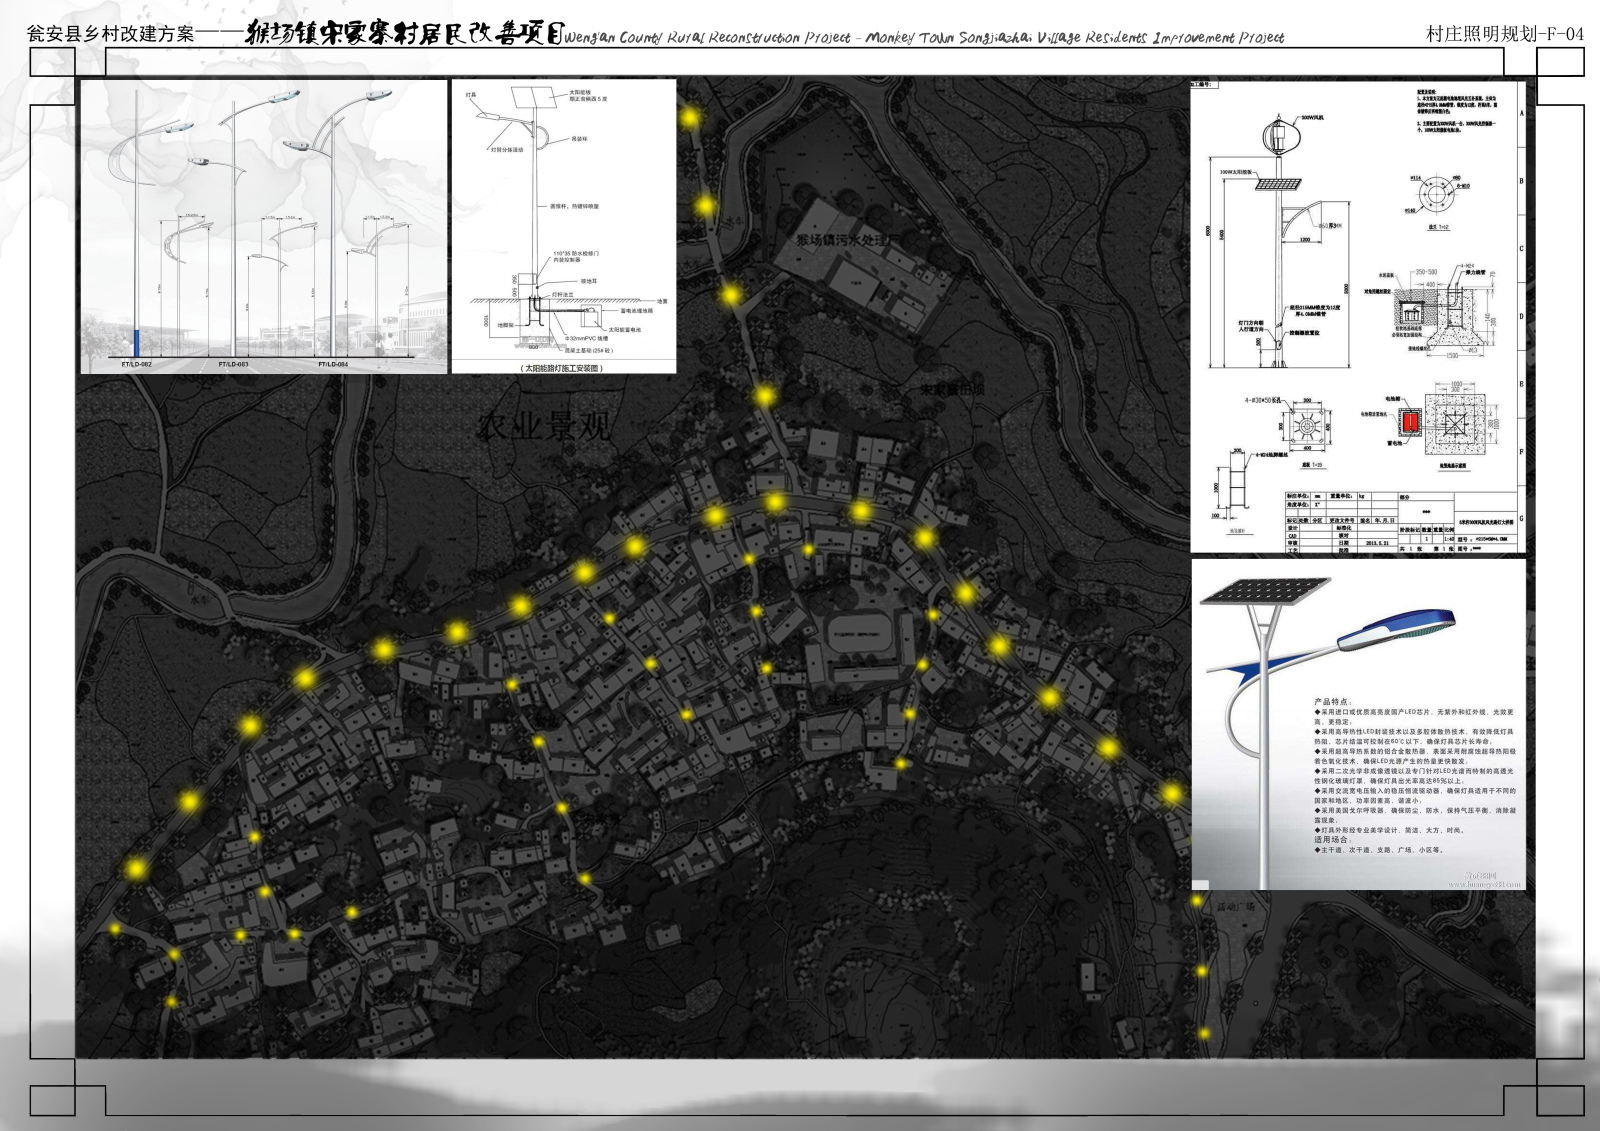Click the English subtitle Weng'an County Rural Reconstruction Project
This screenshot has width=1600, height=1131.
coord(708,38)
